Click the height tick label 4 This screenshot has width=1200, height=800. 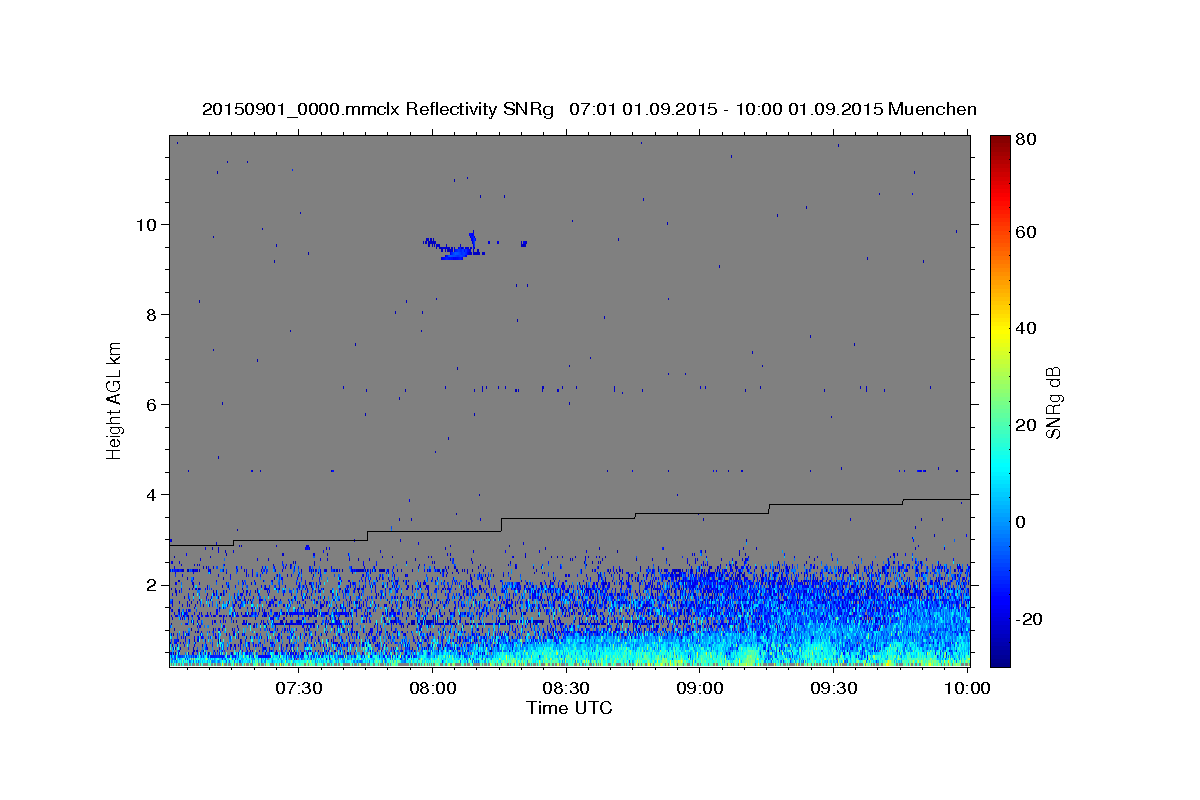click(x=151, y=495)
